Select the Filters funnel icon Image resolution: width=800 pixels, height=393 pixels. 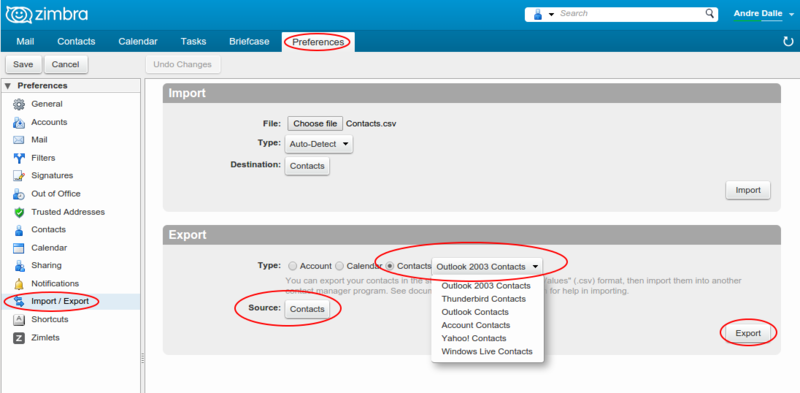tap(19, 158)
